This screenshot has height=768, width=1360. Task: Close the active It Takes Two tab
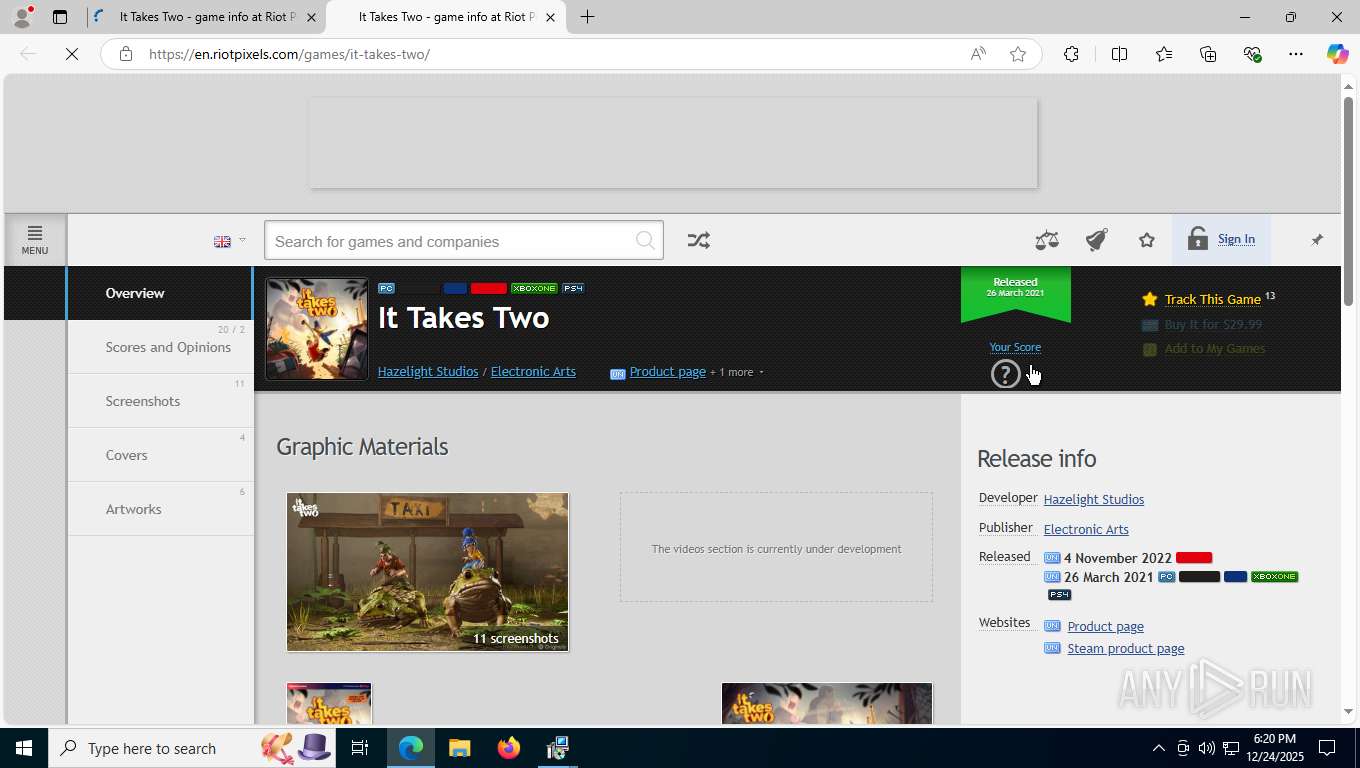coord(550,17)
